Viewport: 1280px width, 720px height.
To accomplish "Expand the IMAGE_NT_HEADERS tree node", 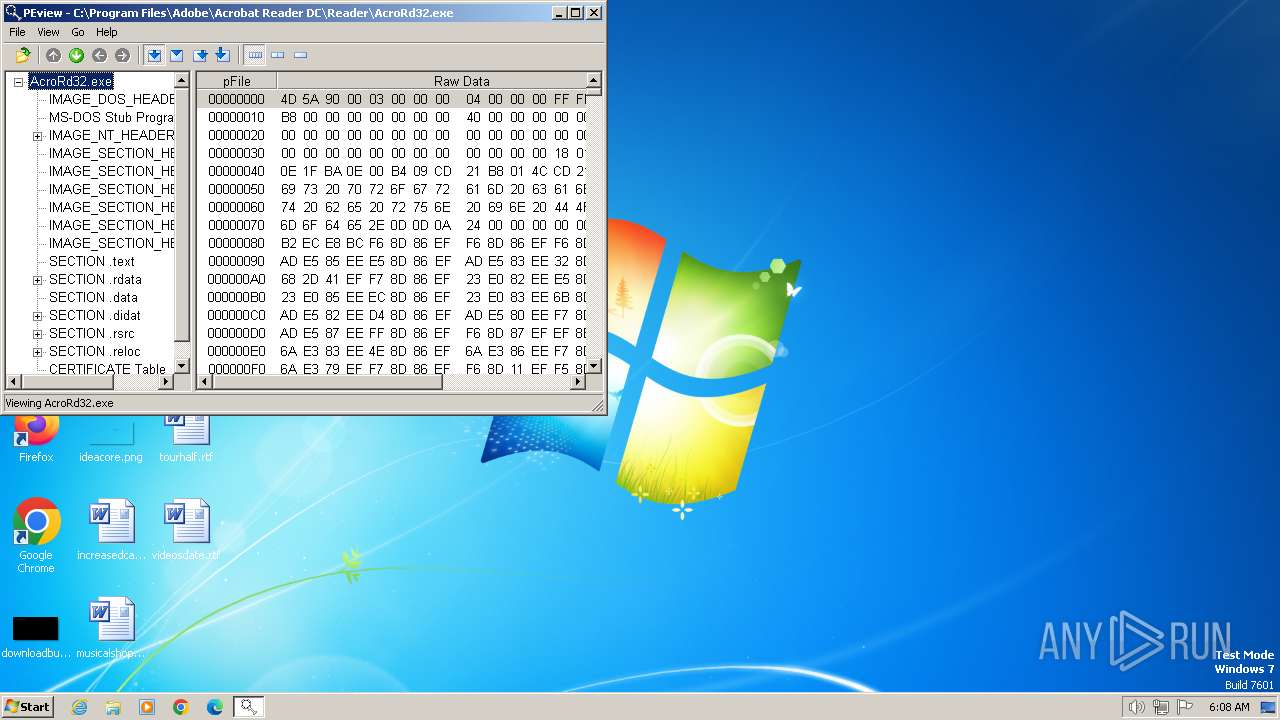I will [37, 136].
